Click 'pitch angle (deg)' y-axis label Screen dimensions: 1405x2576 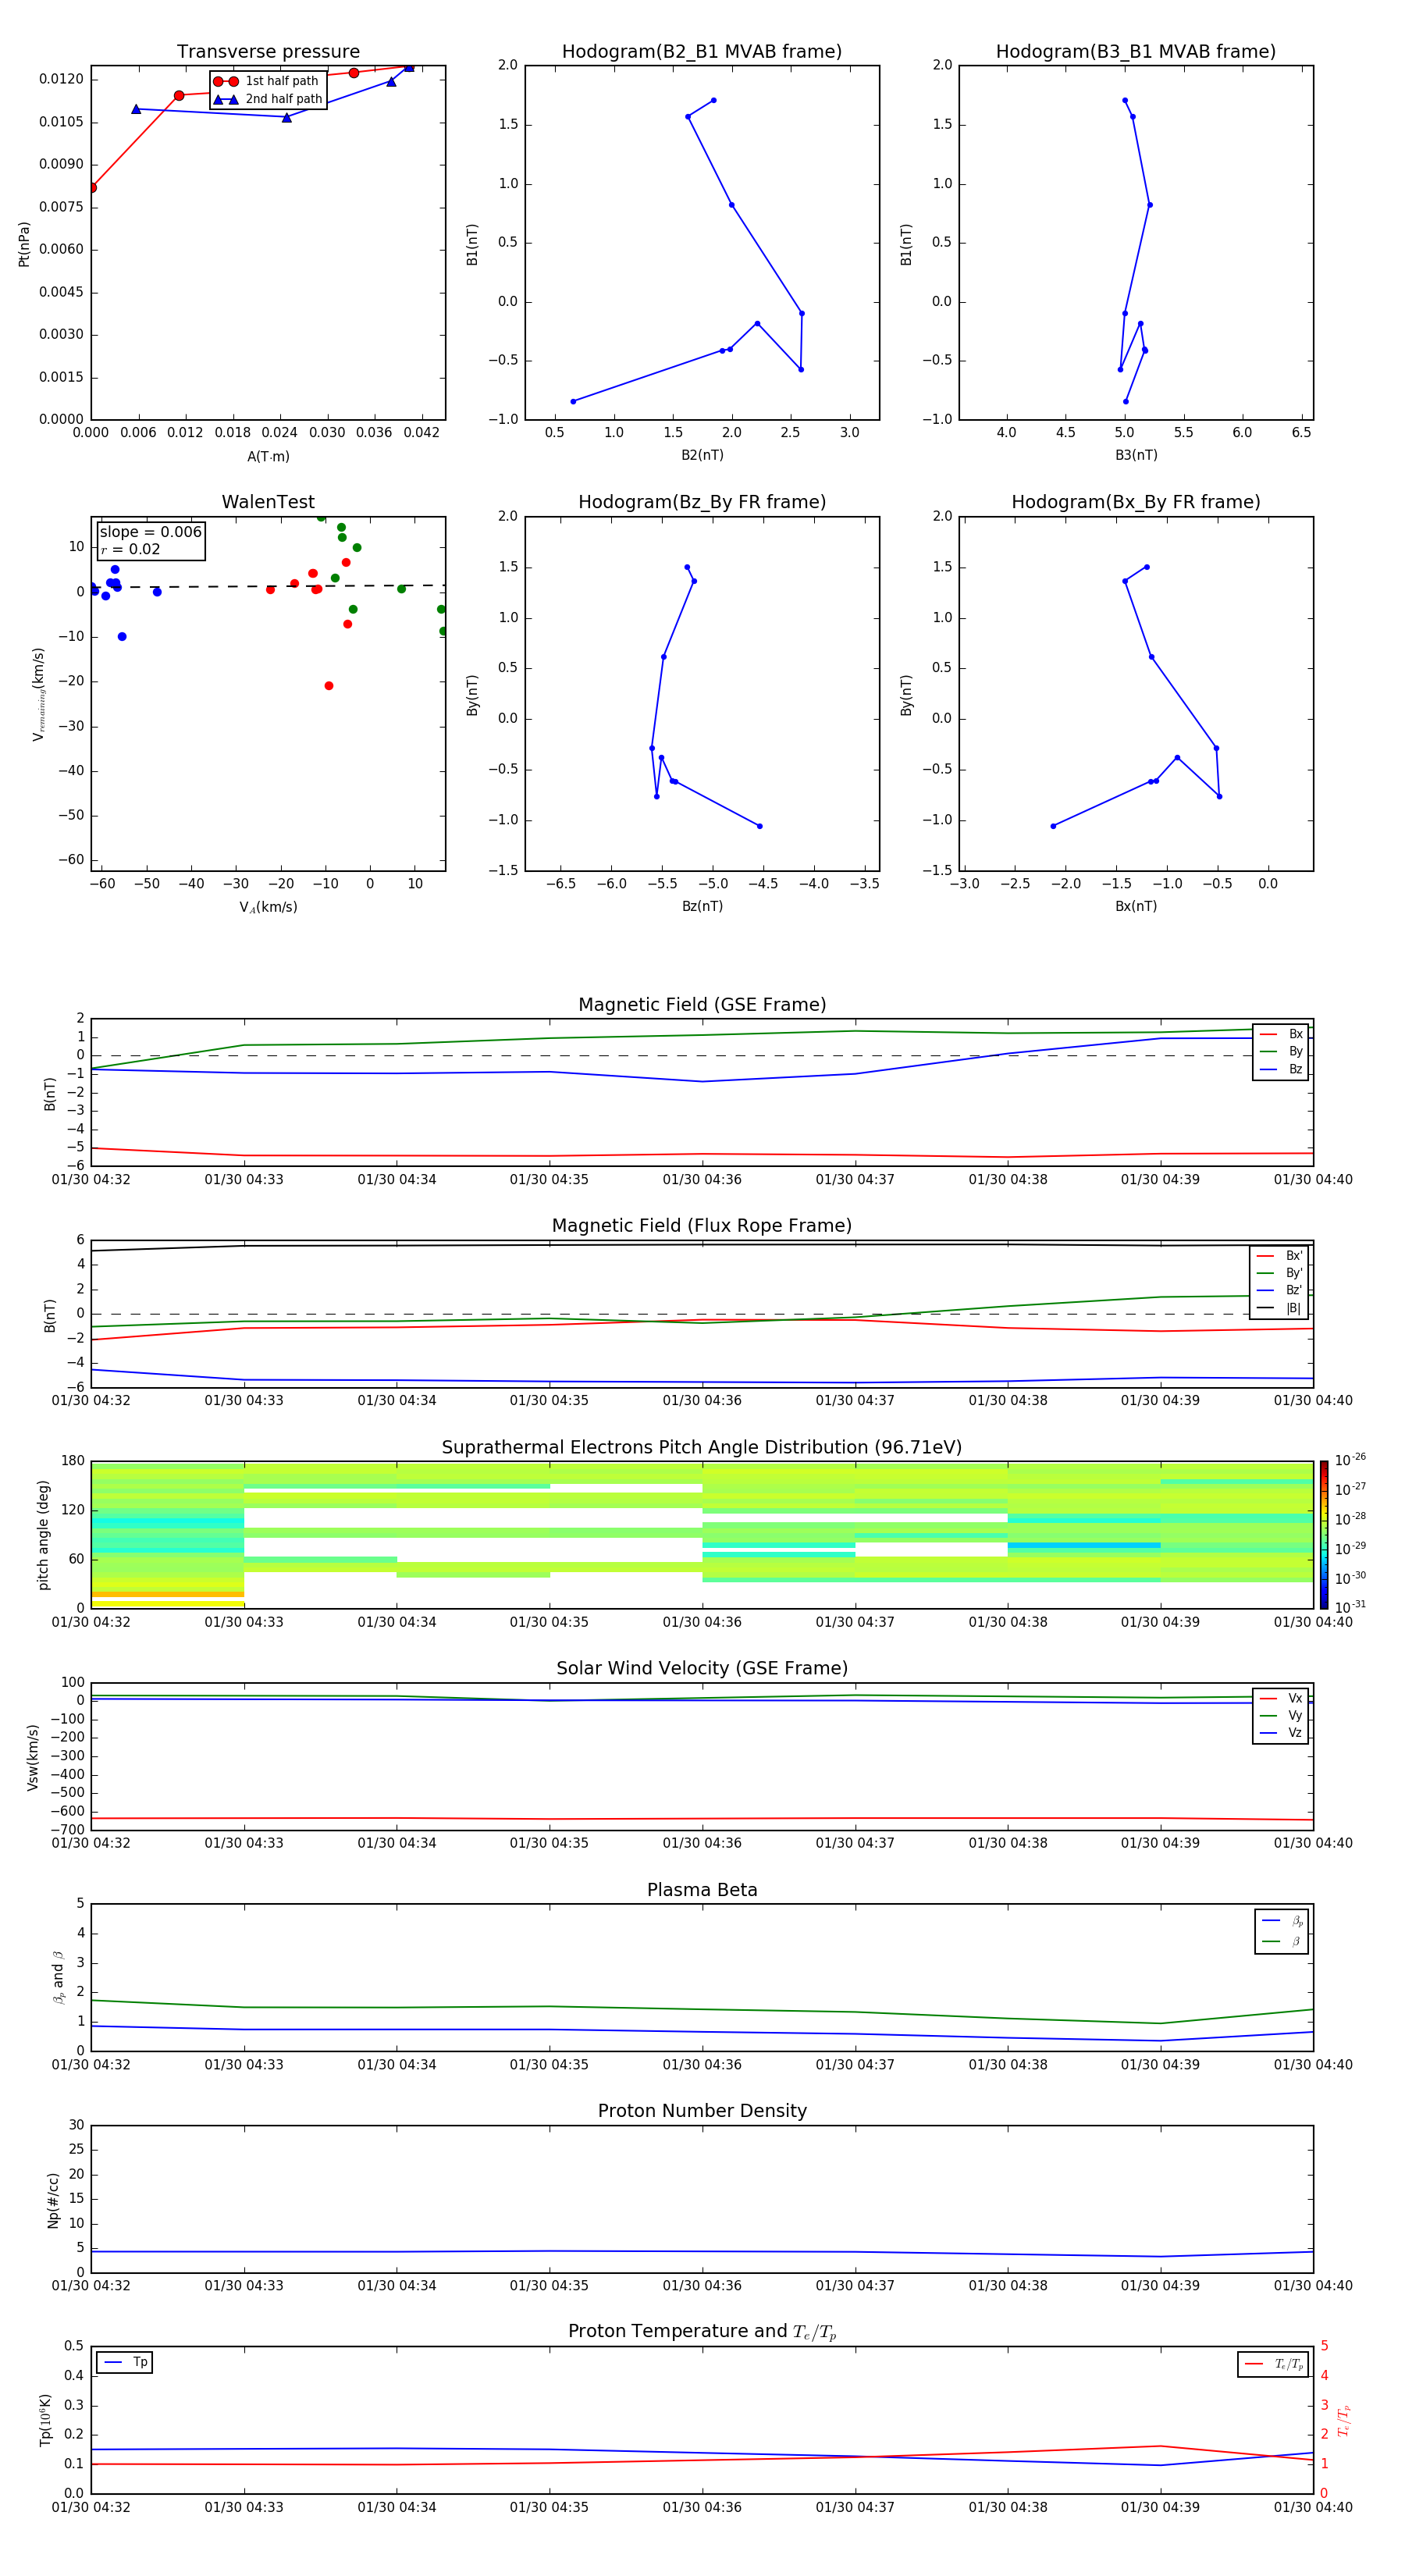pos(43,1535)
